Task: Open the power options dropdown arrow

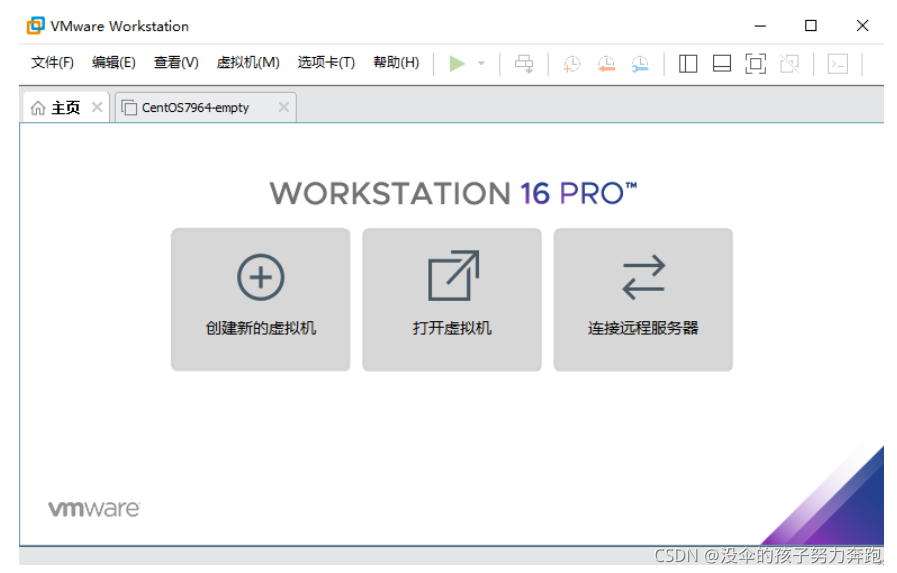Action: pyautogui.click(x=481, y=63)
